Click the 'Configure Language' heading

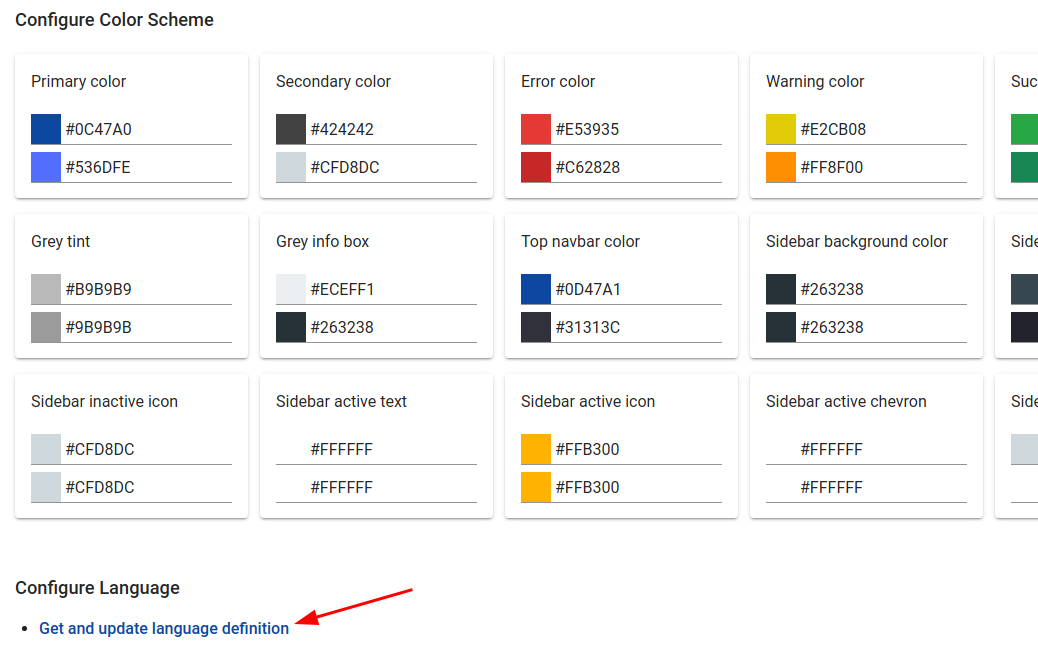tap(97, 588)
